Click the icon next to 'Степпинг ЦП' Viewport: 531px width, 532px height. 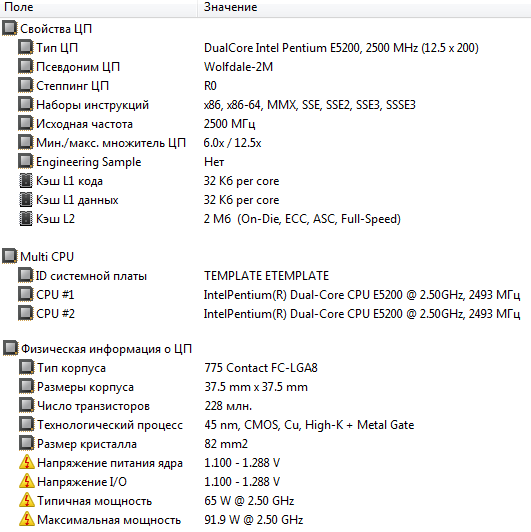pos(25,85)
